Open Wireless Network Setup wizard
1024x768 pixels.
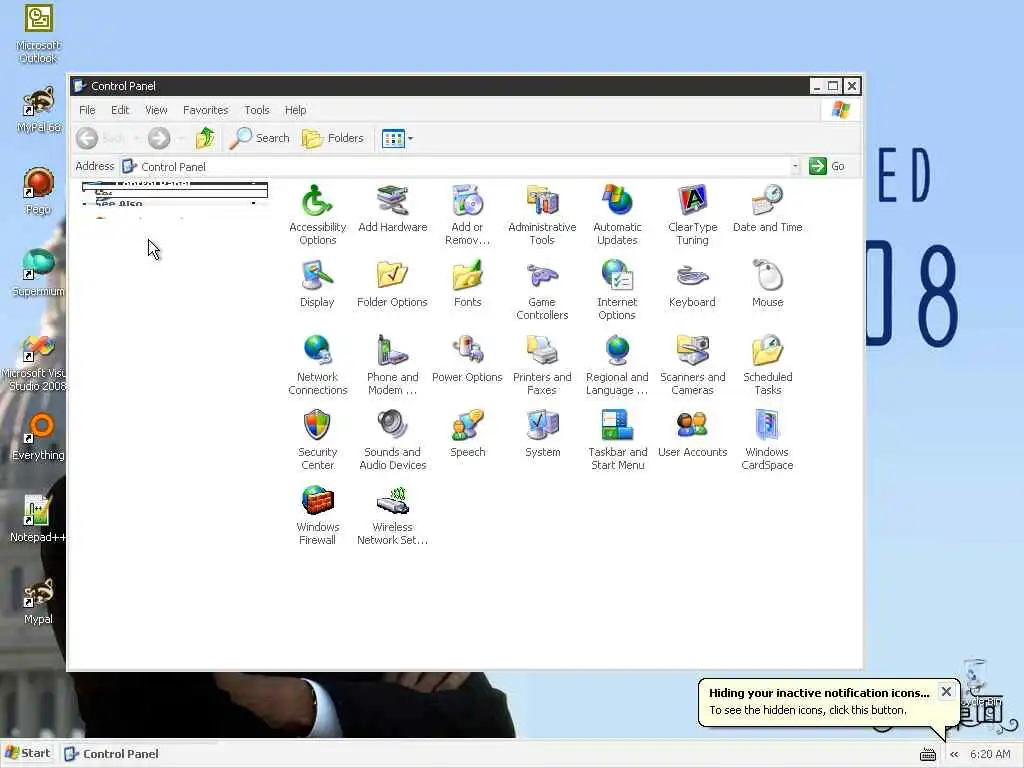click(x=392, y=515)
